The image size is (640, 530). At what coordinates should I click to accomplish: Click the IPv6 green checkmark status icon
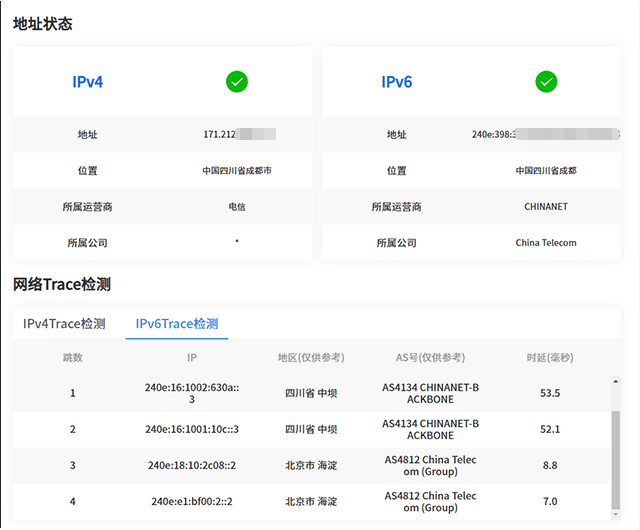[546, 82]
